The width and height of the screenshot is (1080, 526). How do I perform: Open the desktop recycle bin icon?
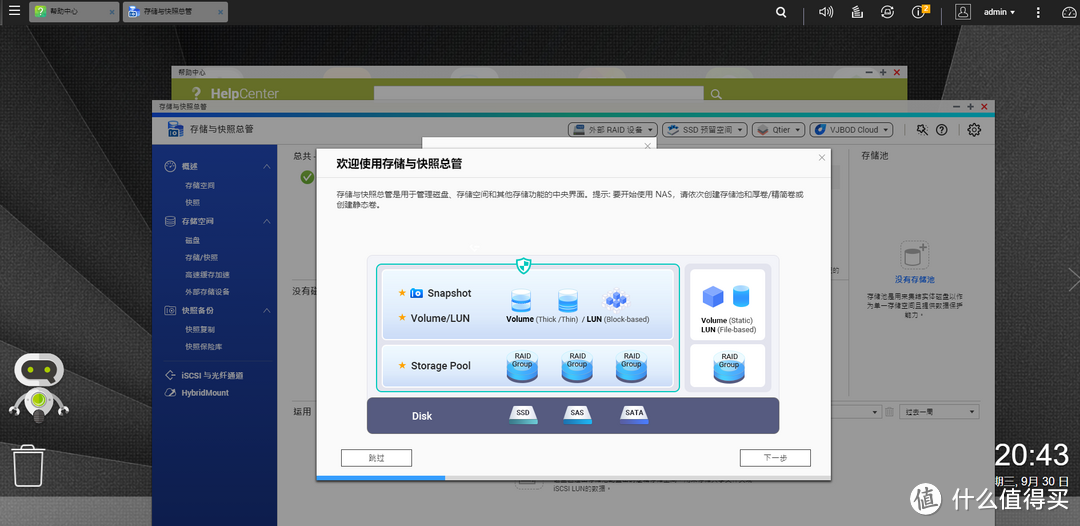click(28, 465)
